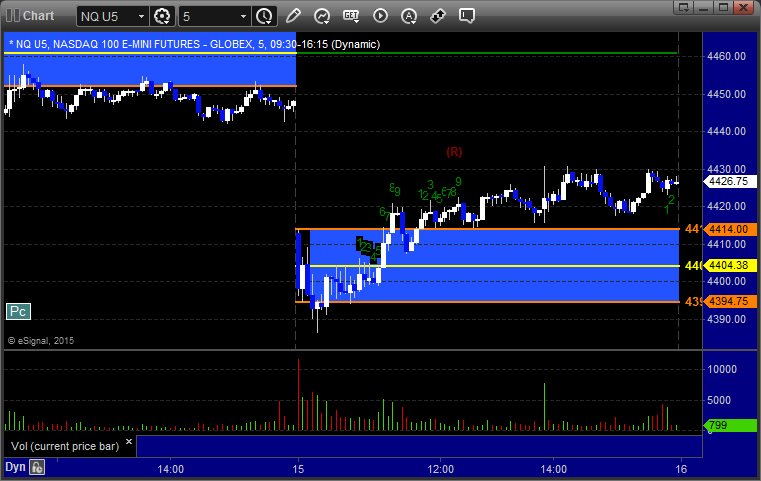Click 4460.00 on the price axis

pos(727,56)
